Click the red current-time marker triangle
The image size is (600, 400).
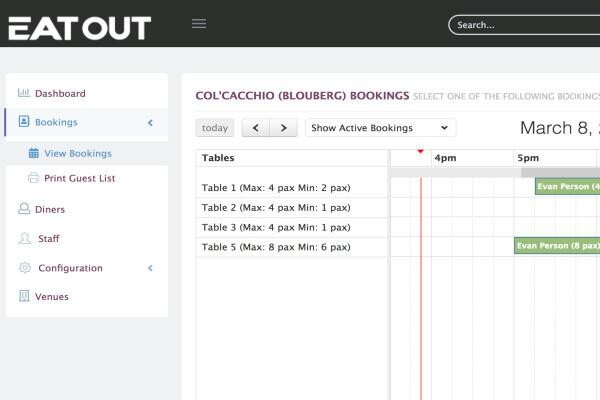click(421, 152)
